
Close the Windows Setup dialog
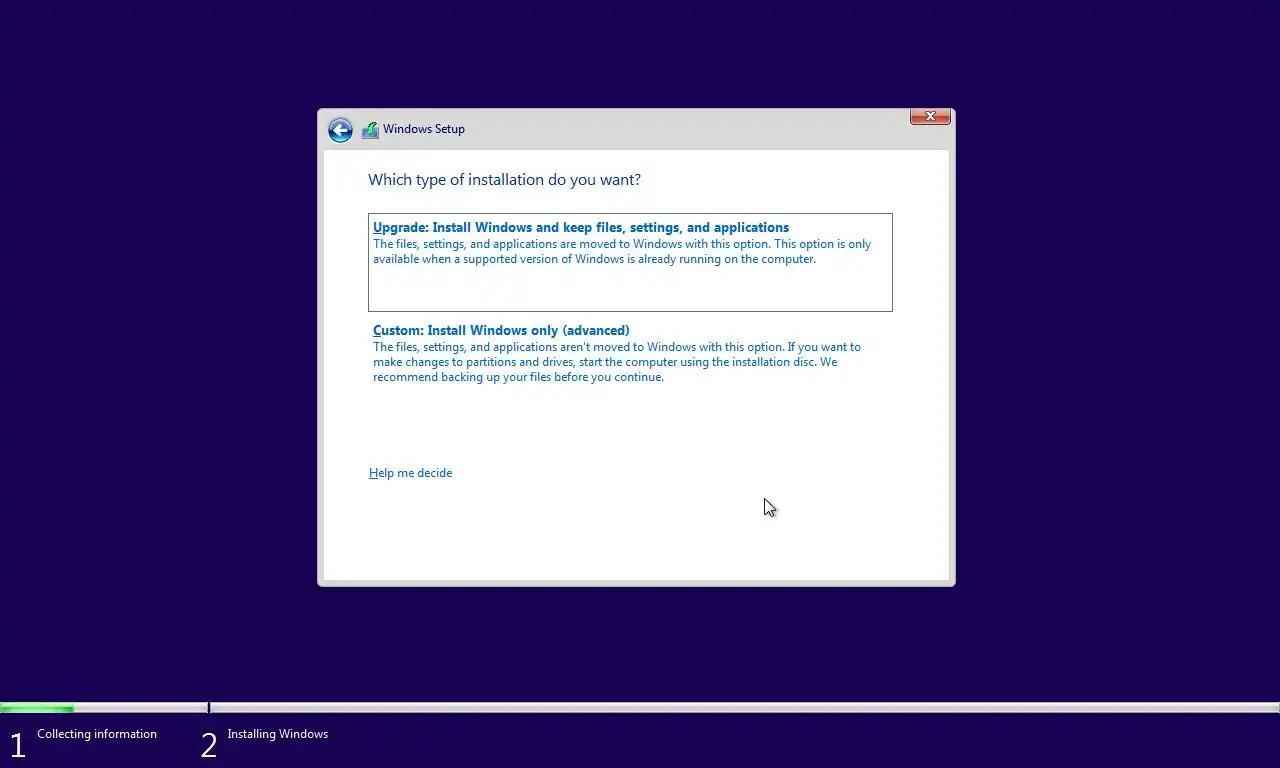tap(930, 117)
